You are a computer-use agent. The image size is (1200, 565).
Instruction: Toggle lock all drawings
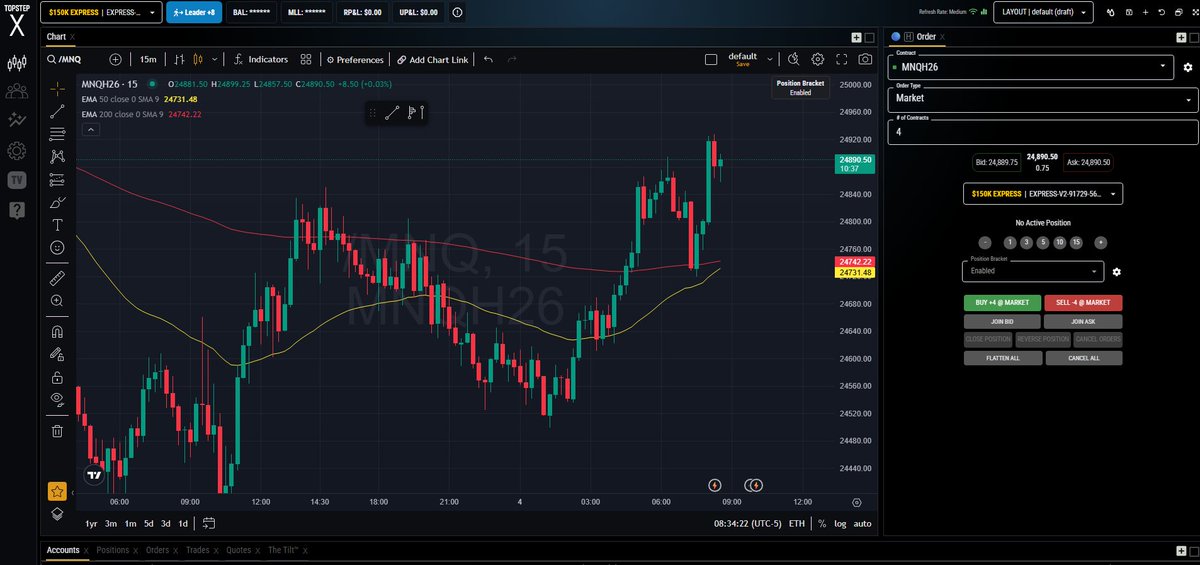57,377
